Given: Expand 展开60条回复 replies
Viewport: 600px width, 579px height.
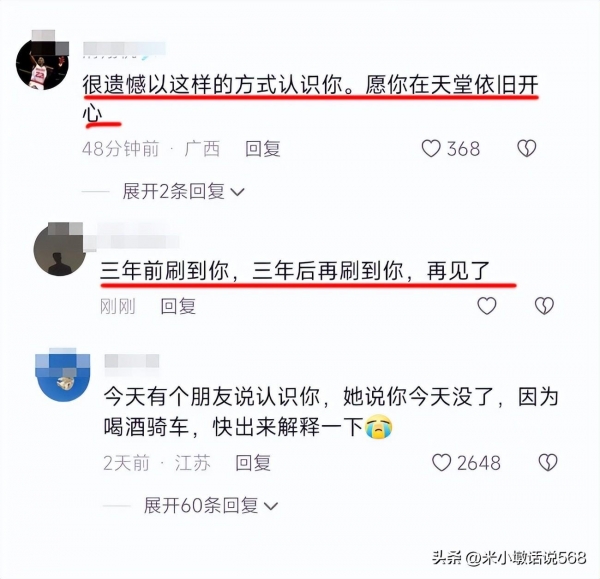Looking at the screenshot, I should (x=210, y=506).
